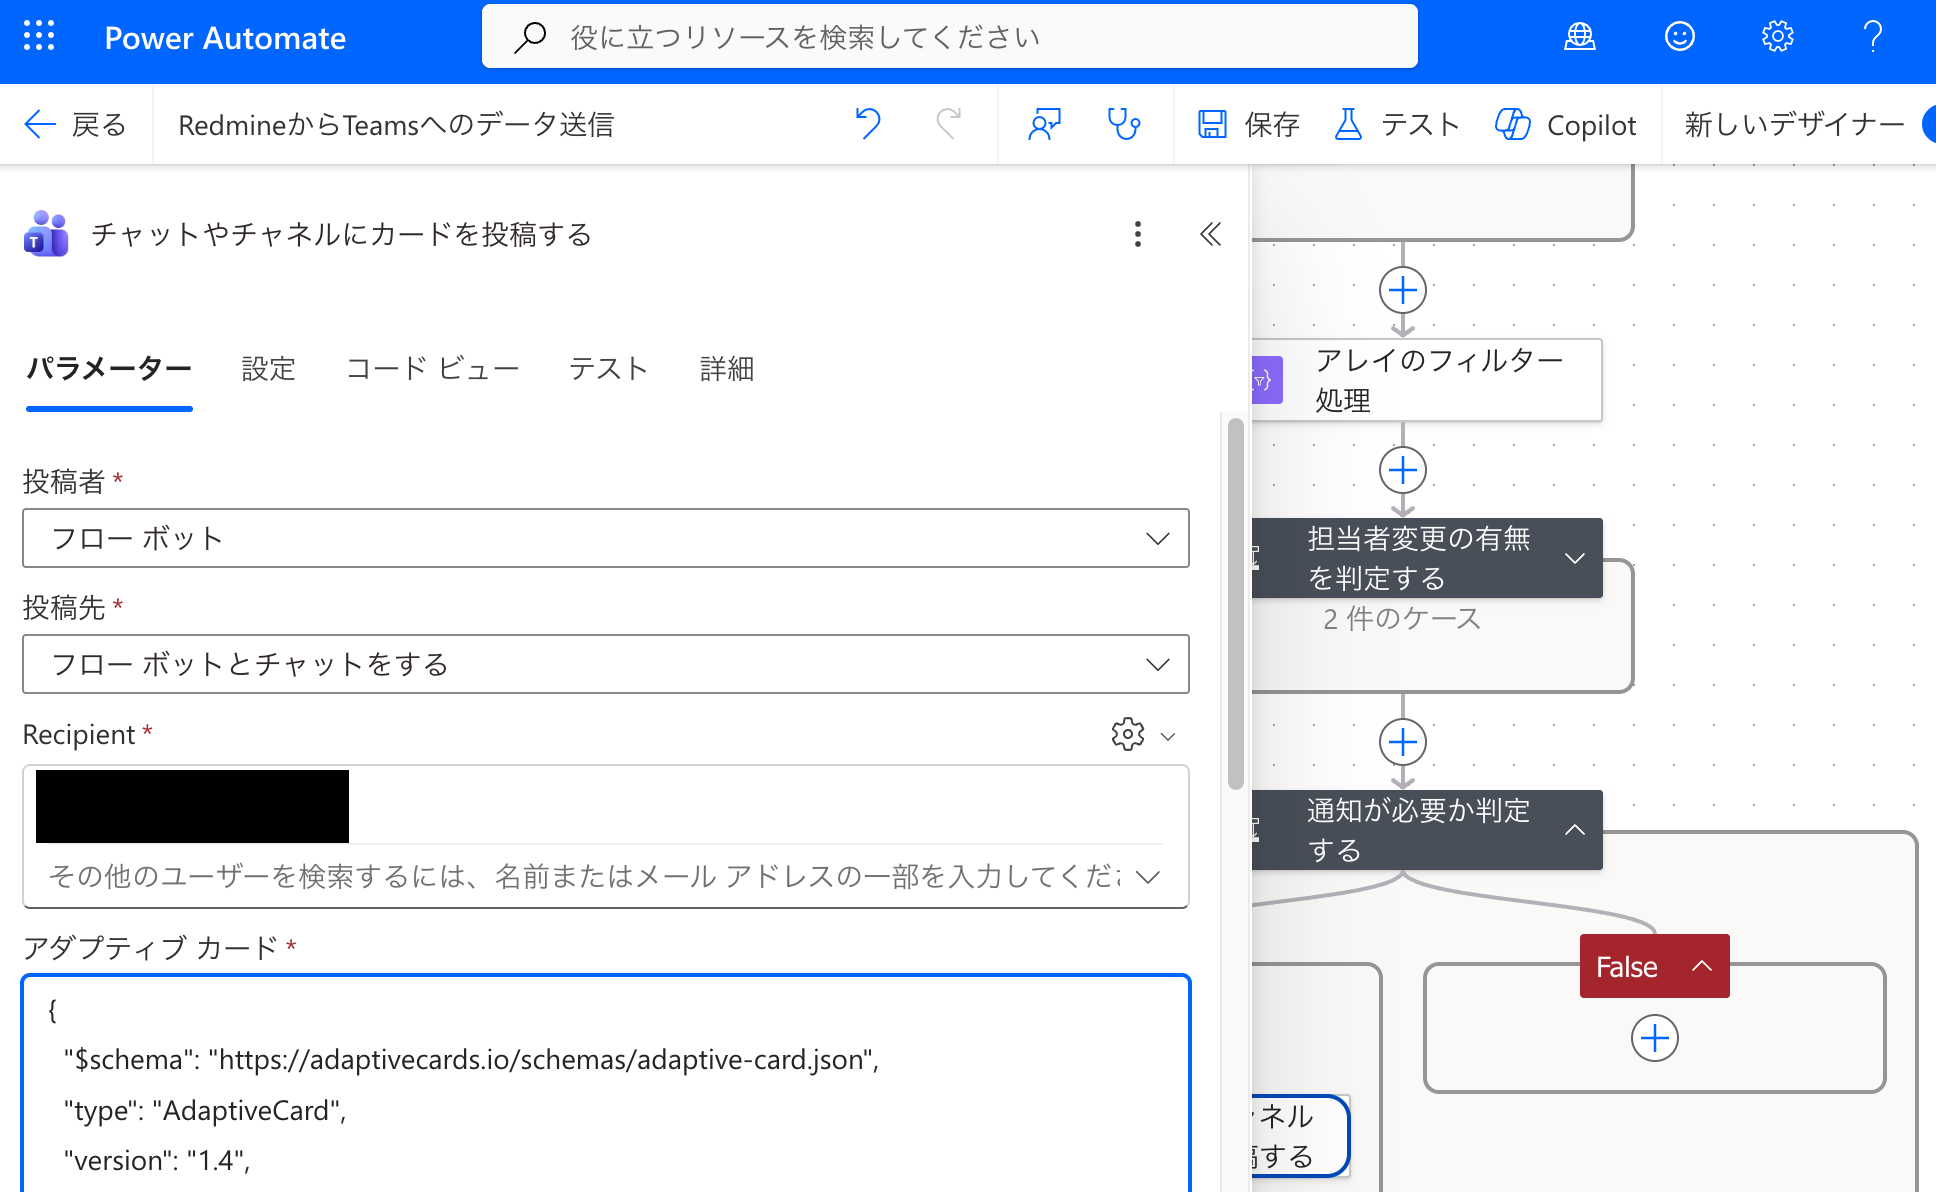This screenshot has width=1936, height=1192.
Task: Toggle the 新しいデザイナー switch
Action: point(1928,125)
